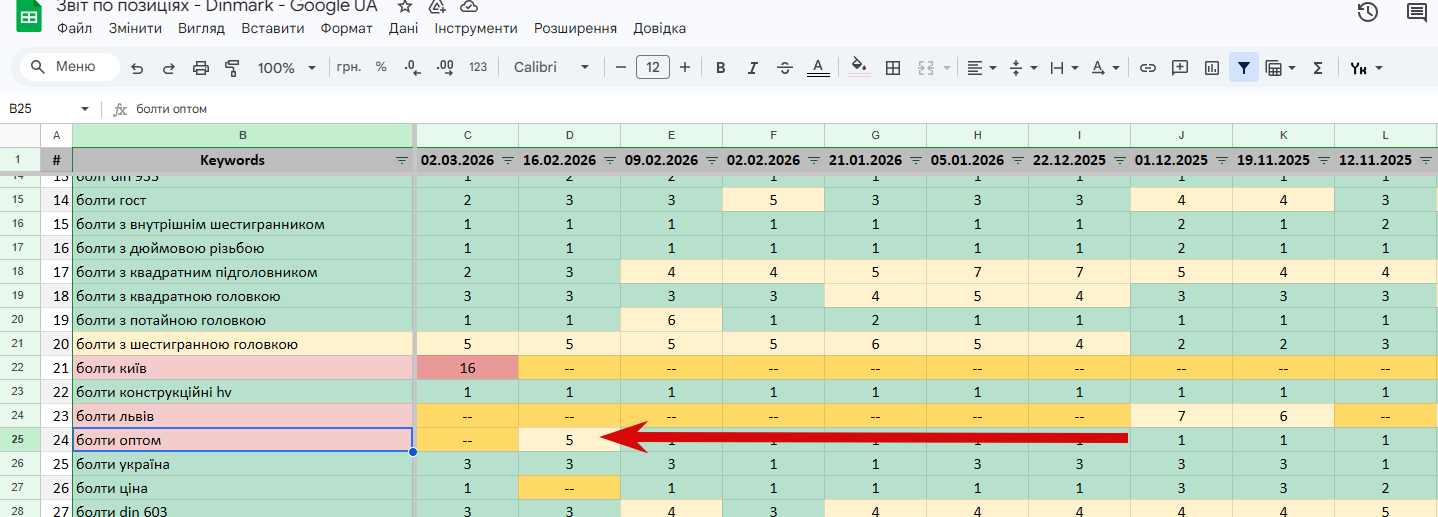This screenshot has height=517, width=1438.
Task: Open the Дані menu
Action: tap(404, 28)
